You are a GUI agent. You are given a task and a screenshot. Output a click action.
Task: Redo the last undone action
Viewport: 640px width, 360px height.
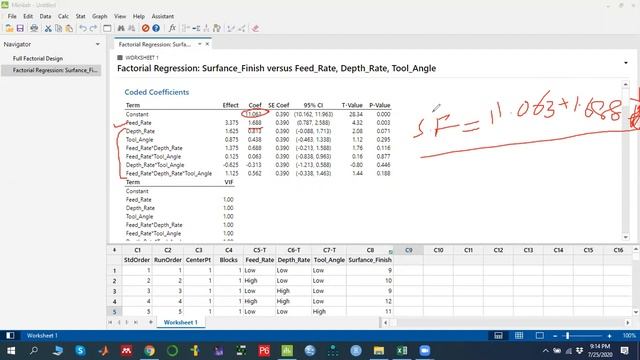point(93,28)
